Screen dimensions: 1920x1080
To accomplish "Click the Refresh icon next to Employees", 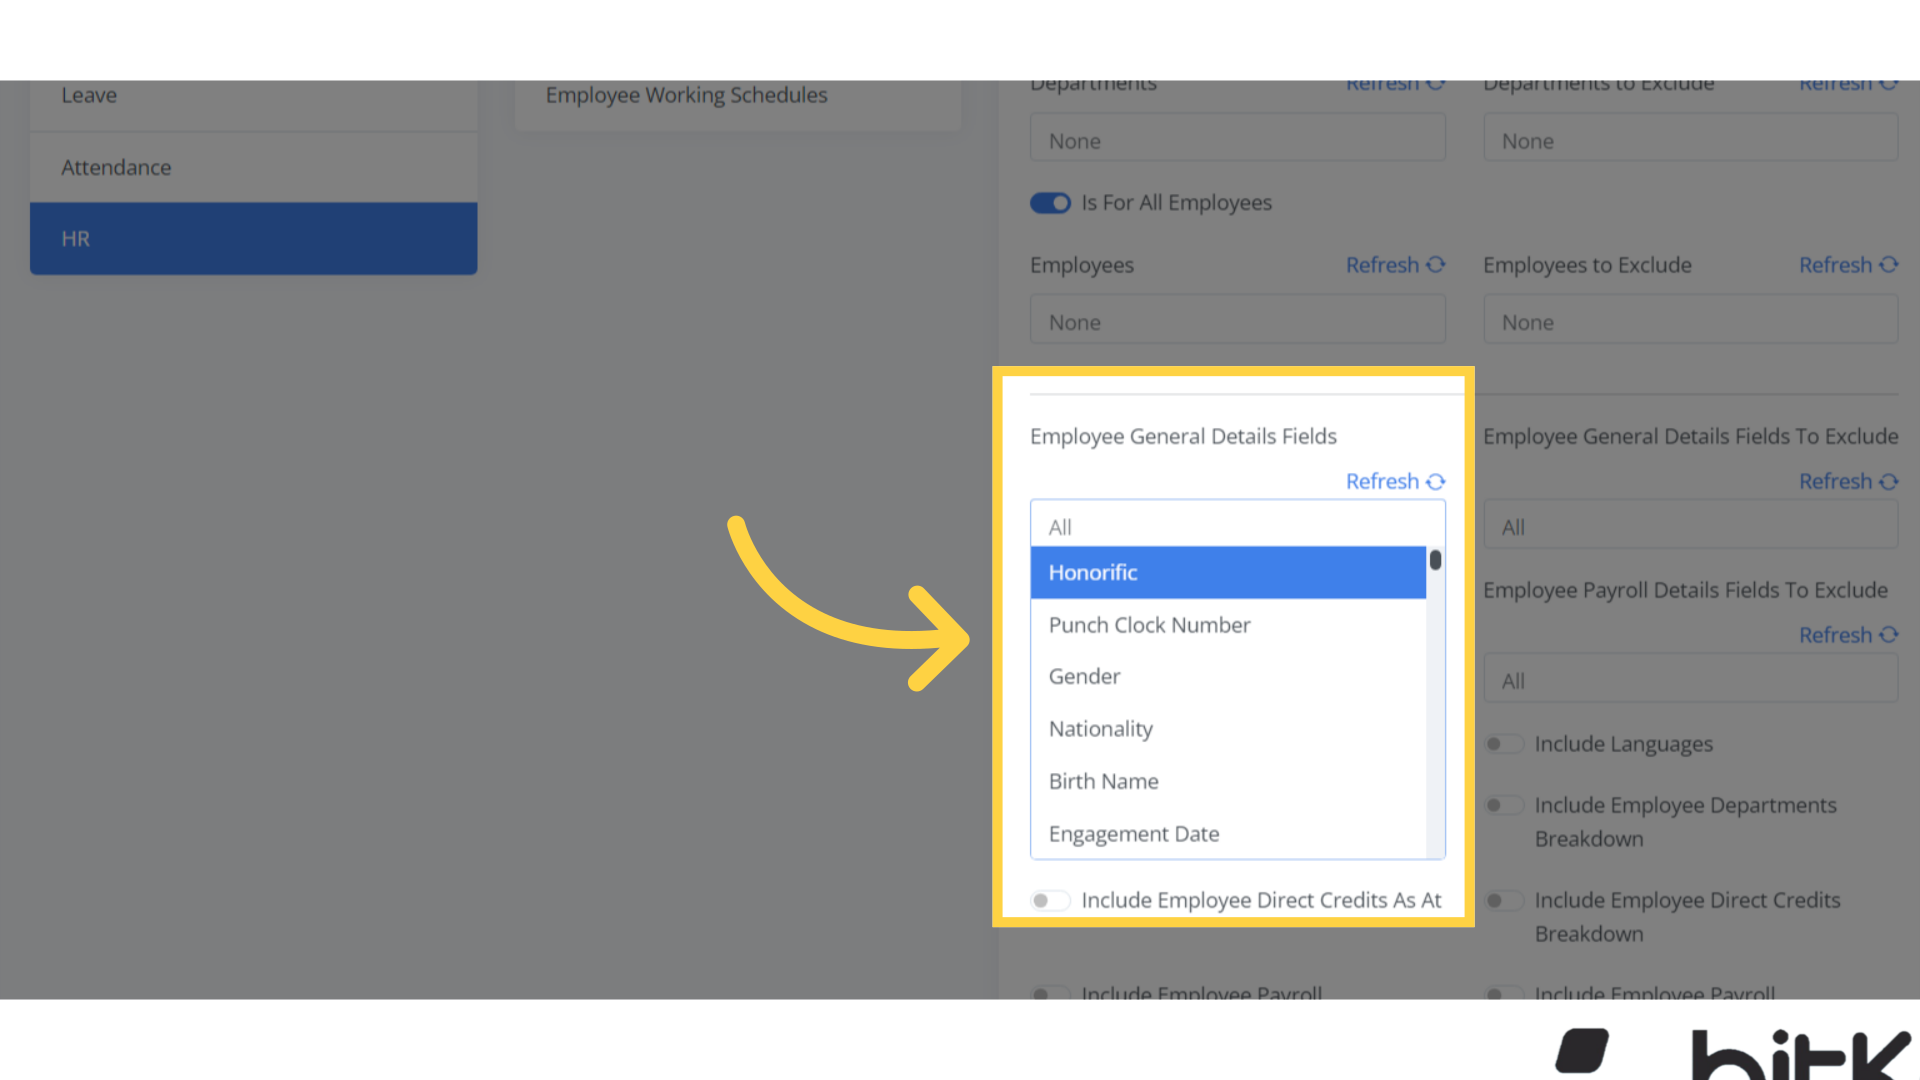I will (1438, 264).
